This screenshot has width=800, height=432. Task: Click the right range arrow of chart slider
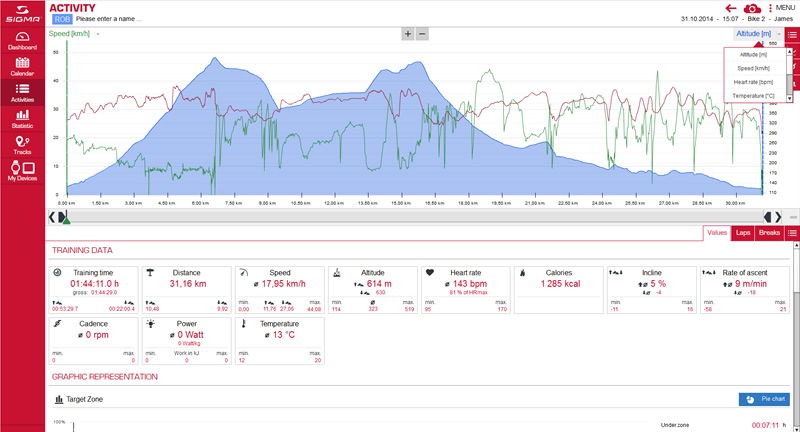pos(778,217)
